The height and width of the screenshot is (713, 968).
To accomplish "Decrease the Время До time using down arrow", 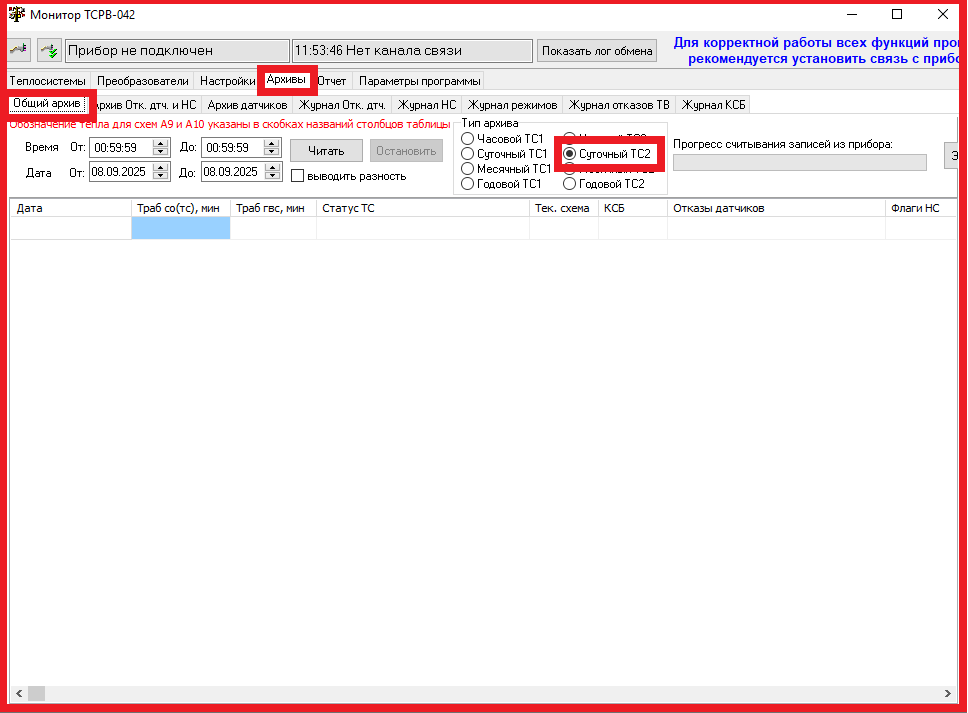I will [x=273, y=152].
